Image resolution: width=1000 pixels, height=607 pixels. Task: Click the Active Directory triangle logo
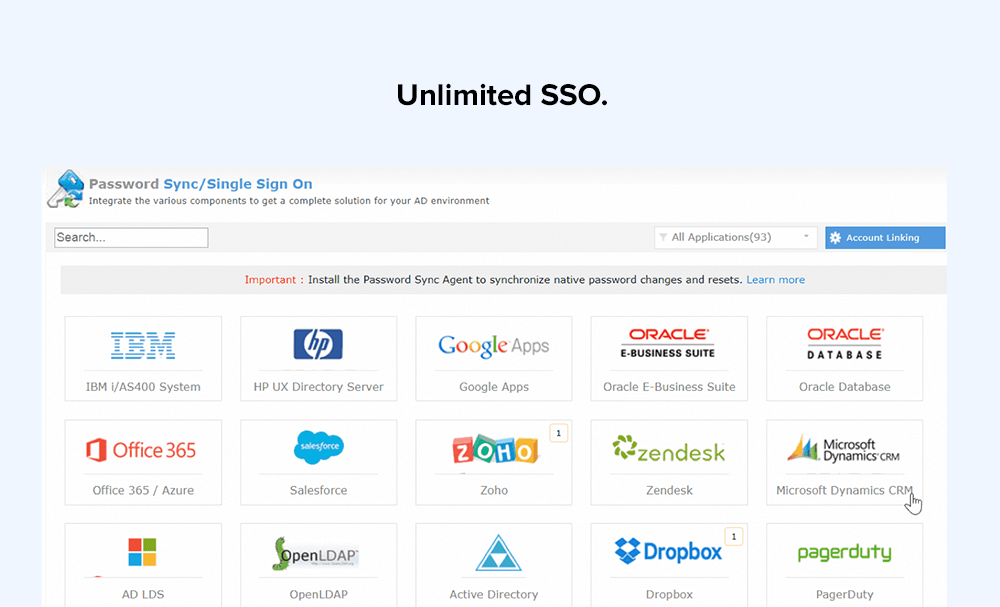[498, 553]
